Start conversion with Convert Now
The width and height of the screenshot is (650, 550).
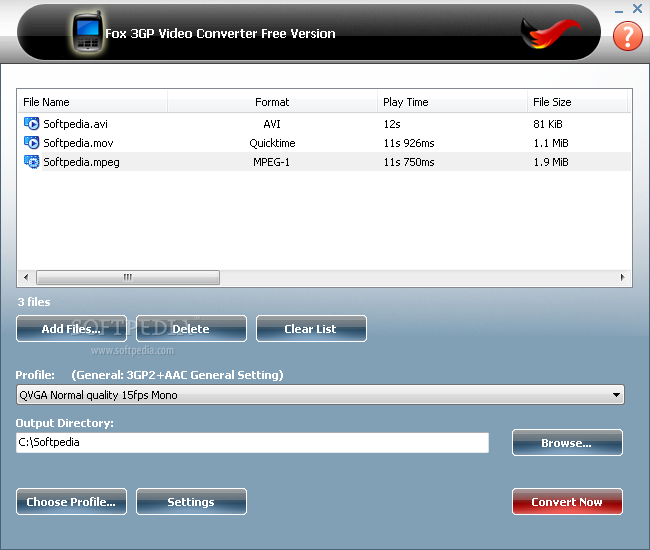567,502
